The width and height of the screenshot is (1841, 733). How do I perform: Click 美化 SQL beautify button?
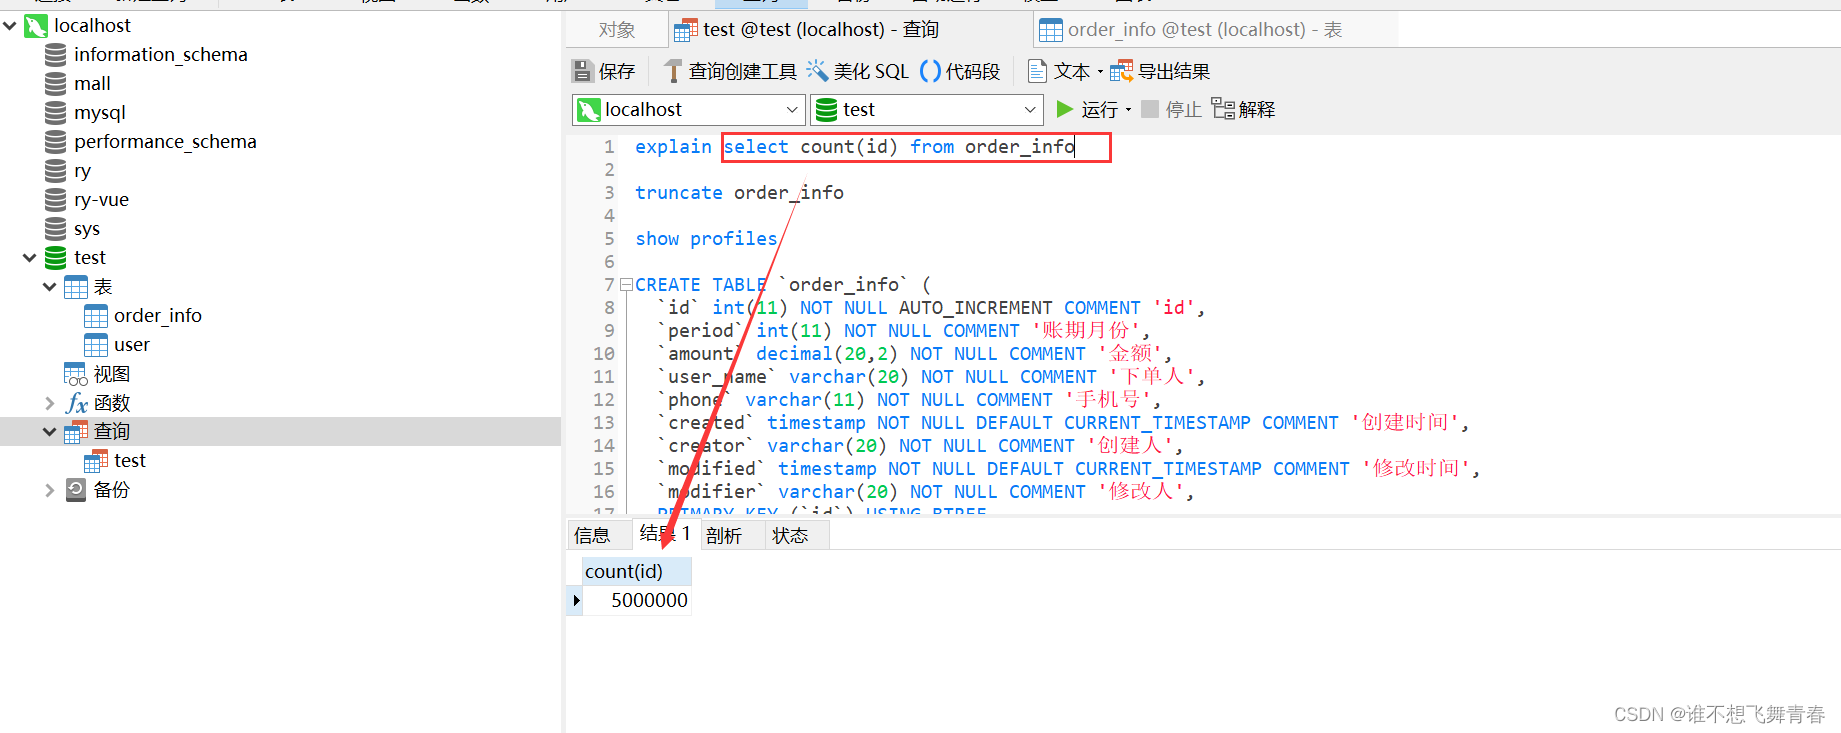(858, 71)
